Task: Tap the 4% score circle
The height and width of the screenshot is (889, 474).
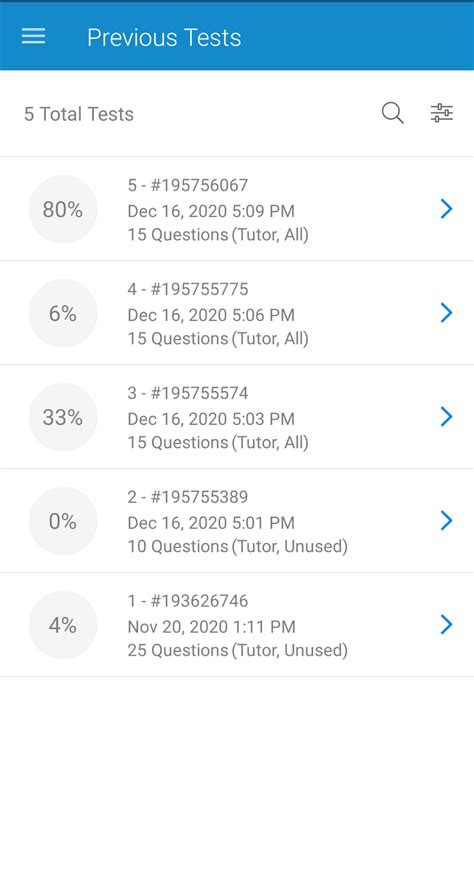Action: (63, 625)
